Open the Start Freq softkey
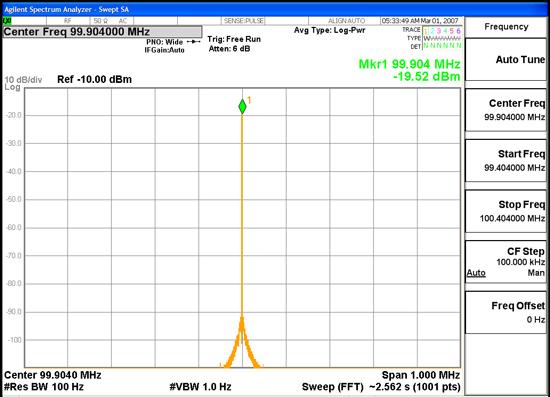The width and height of the screenshot is (550, 397). pos(505,161)
